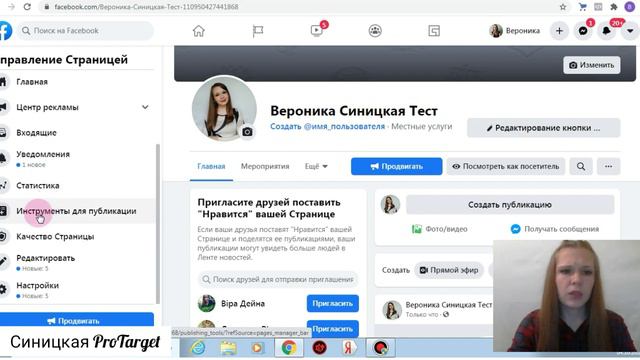The width and height of the screenshot is (640, 360).
Task: Click the Вероника profile link in header
Action: coord(515,31)
